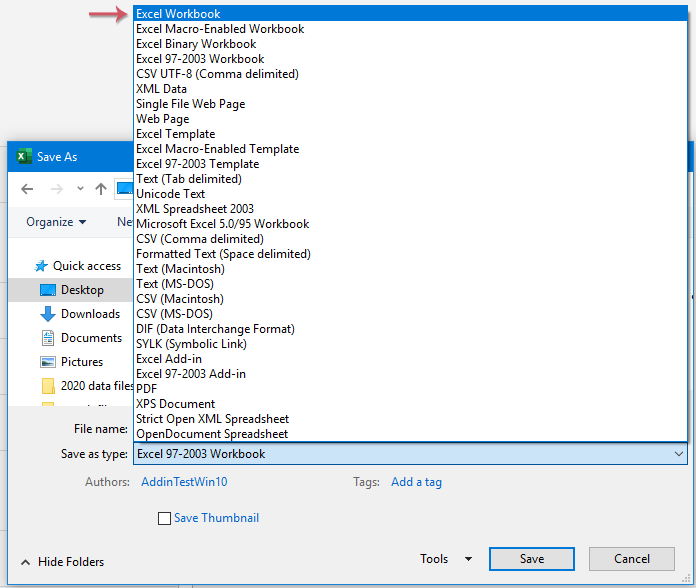Viewport: 696px width, 588px height.
Task: Click the back navigation arrow
Action: pyautogui.click(x=27, y=189)
